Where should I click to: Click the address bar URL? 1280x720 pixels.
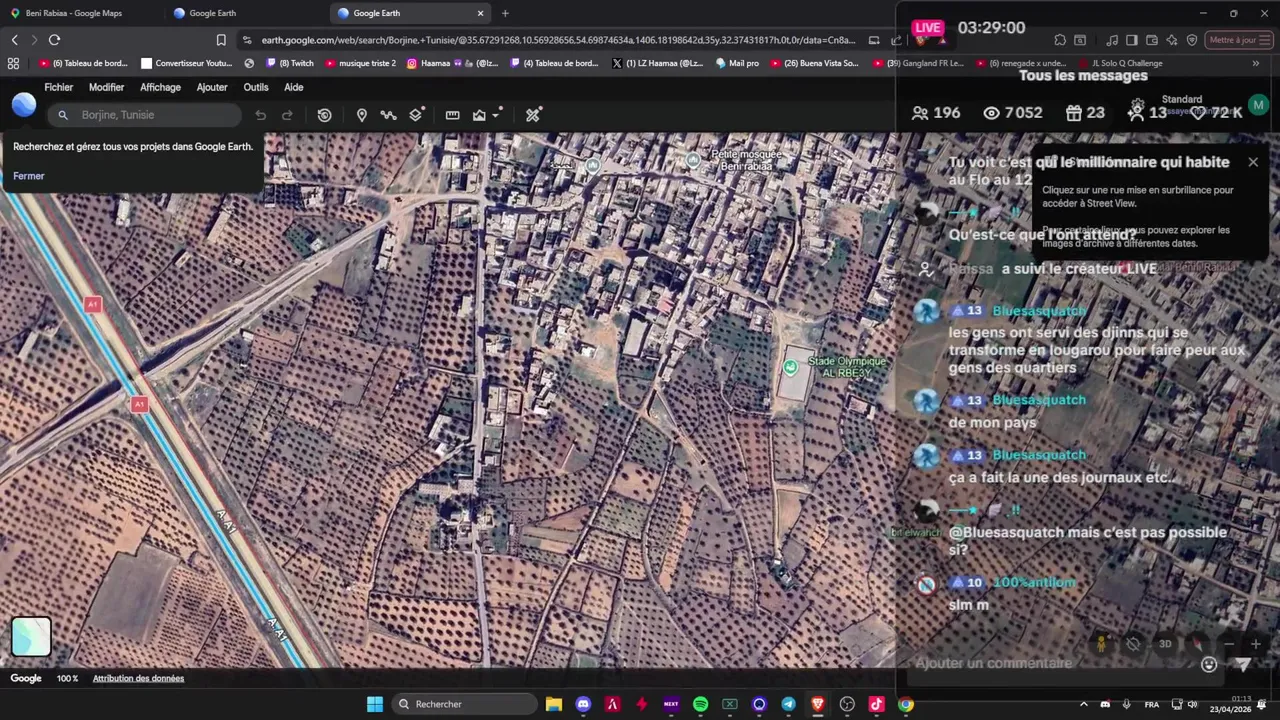coord(558,40)
